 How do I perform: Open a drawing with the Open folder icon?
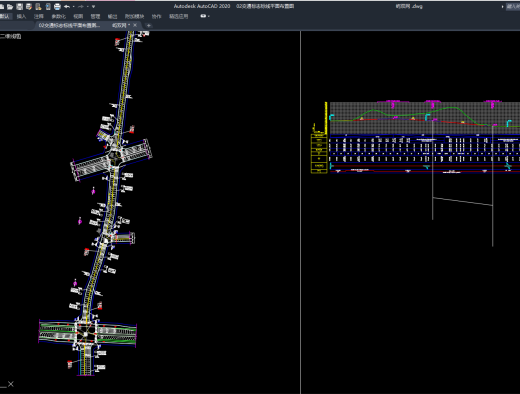coord(10,7)
